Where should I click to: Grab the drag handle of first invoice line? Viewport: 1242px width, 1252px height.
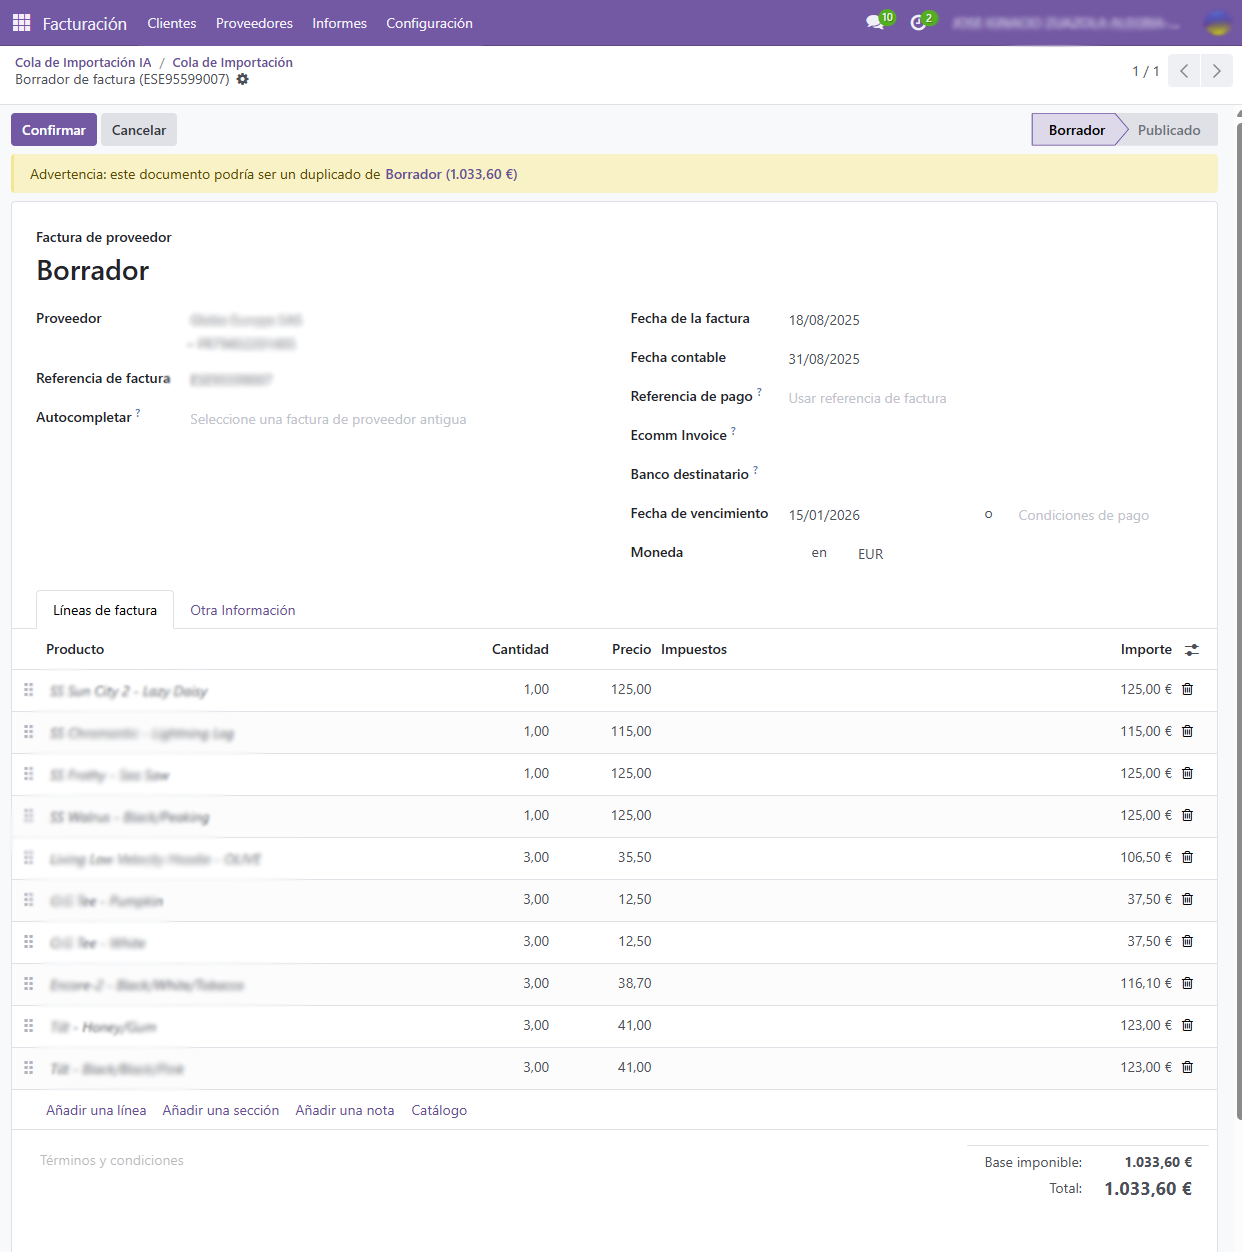[x=29, y=690]
